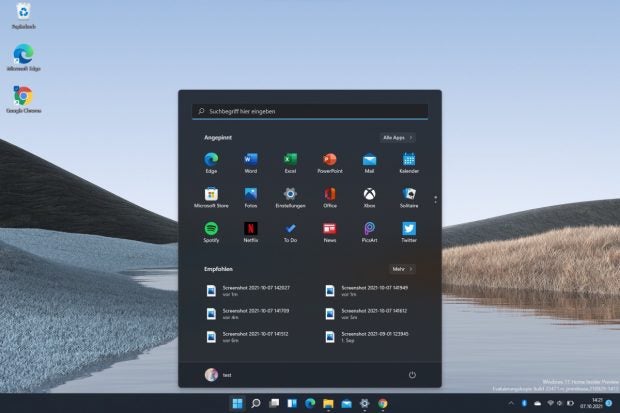Open the Mail app tile in Start menu
Image resolution: width=620 pixels, height=413 pixels.
[x=369, y=163]
